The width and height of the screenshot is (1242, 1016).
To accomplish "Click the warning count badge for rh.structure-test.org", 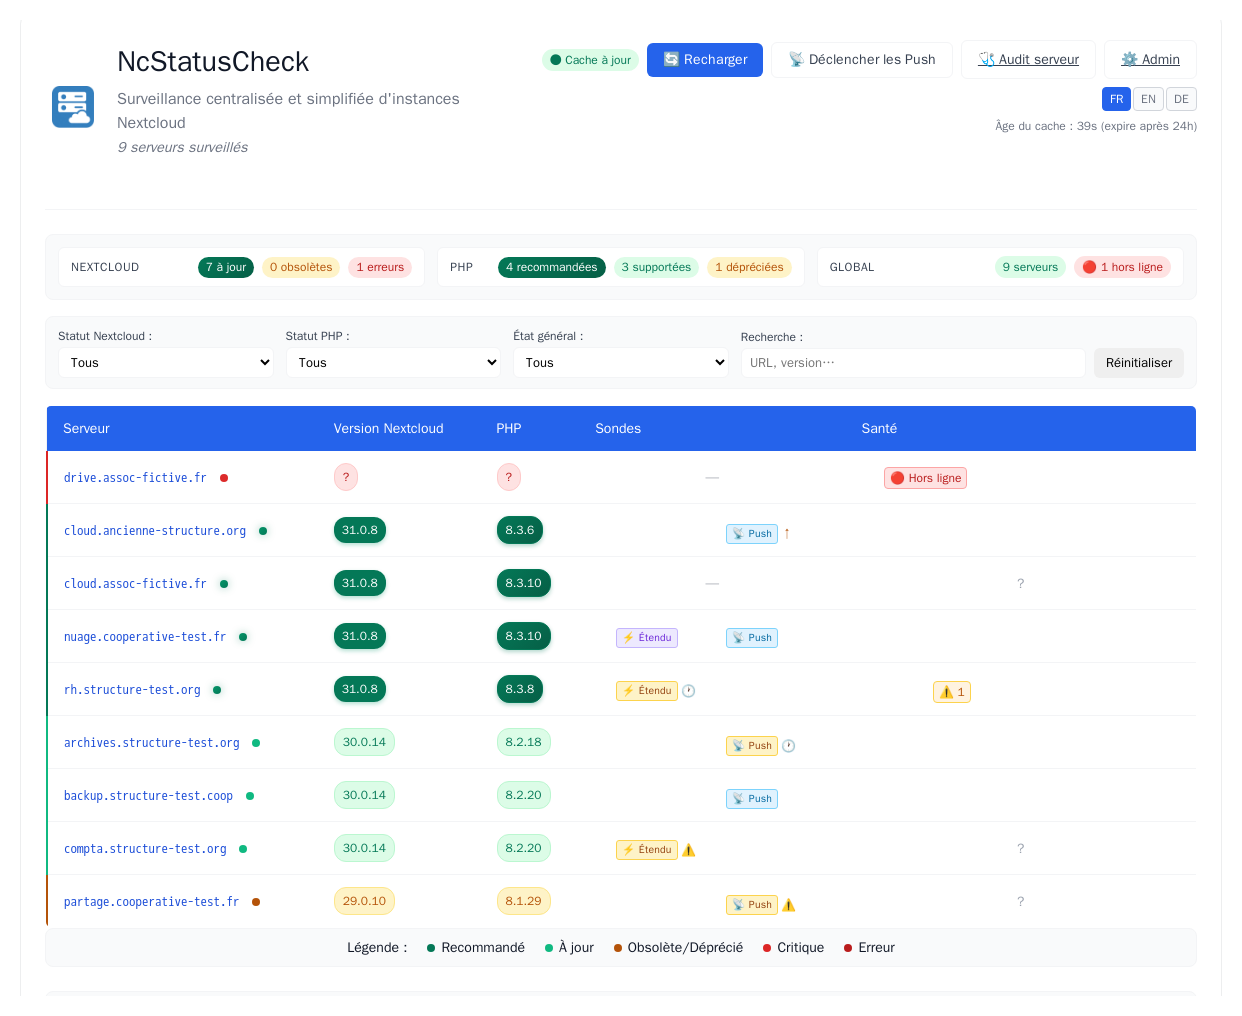I will pyautogui.click(x=952, y=692).
